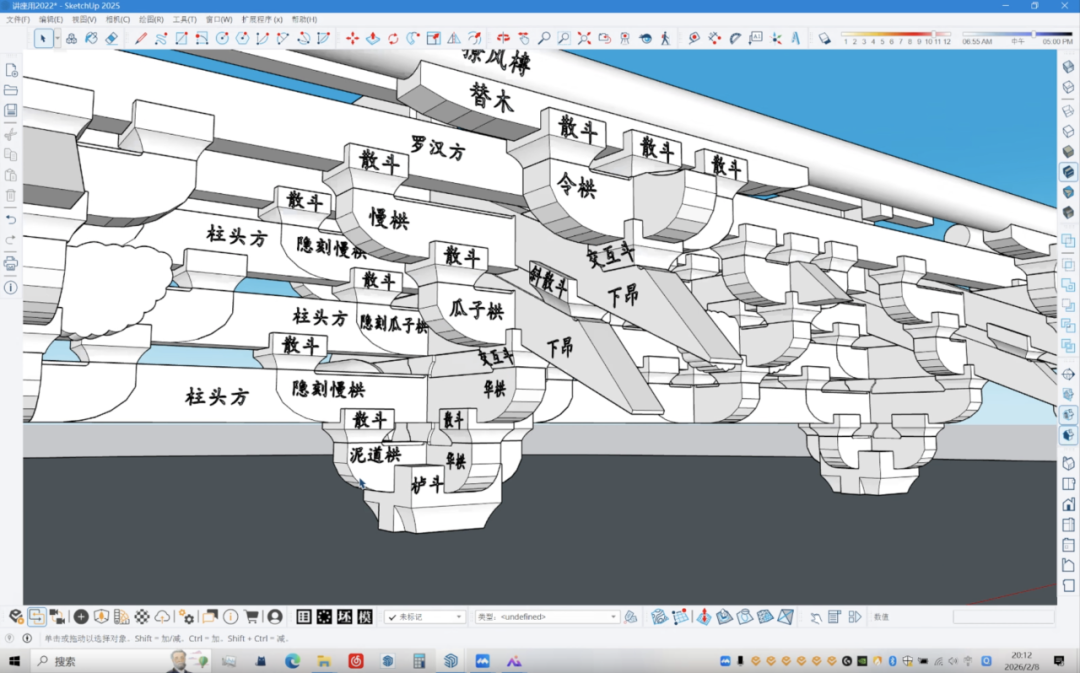Open the Windows Start menu
1080x673 pixels.
(x=14, y=661)
